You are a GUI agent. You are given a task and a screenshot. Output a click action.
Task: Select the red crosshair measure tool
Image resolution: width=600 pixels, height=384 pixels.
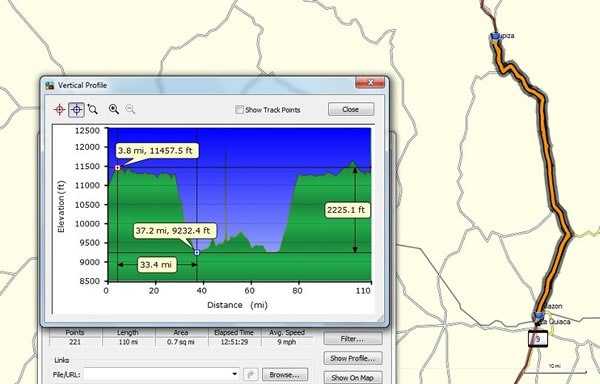pyautogui.click(x=60, y=110)
